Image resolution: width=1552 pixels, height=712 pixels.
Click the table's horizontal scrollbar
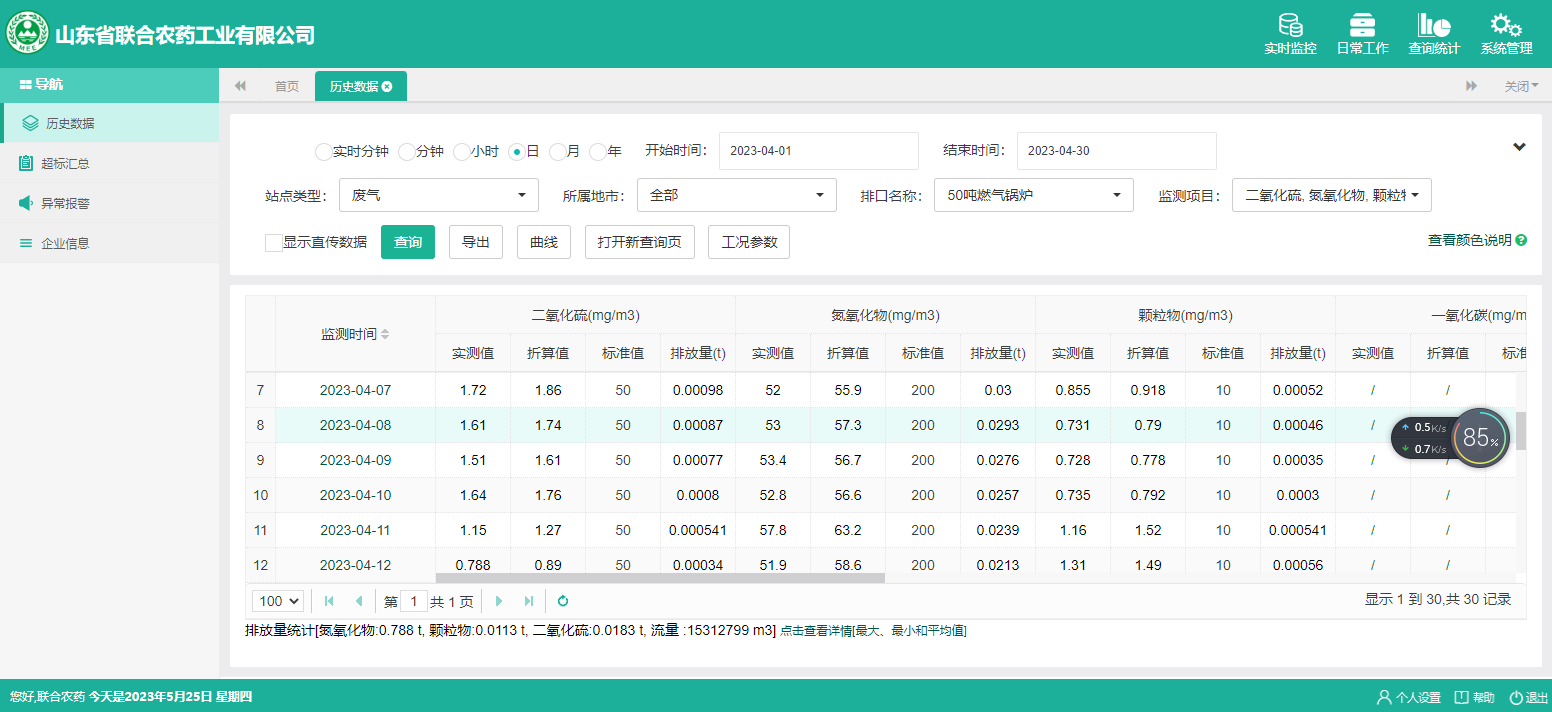660,577
